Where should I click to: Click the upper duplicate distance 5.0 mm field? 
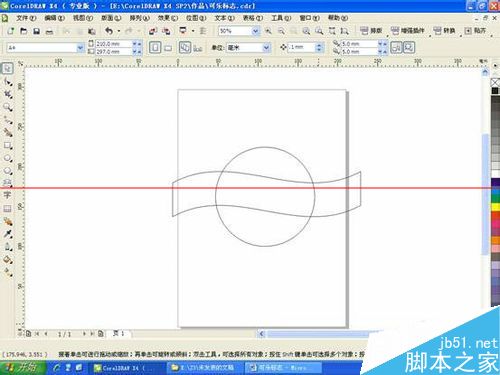[359, 44]
